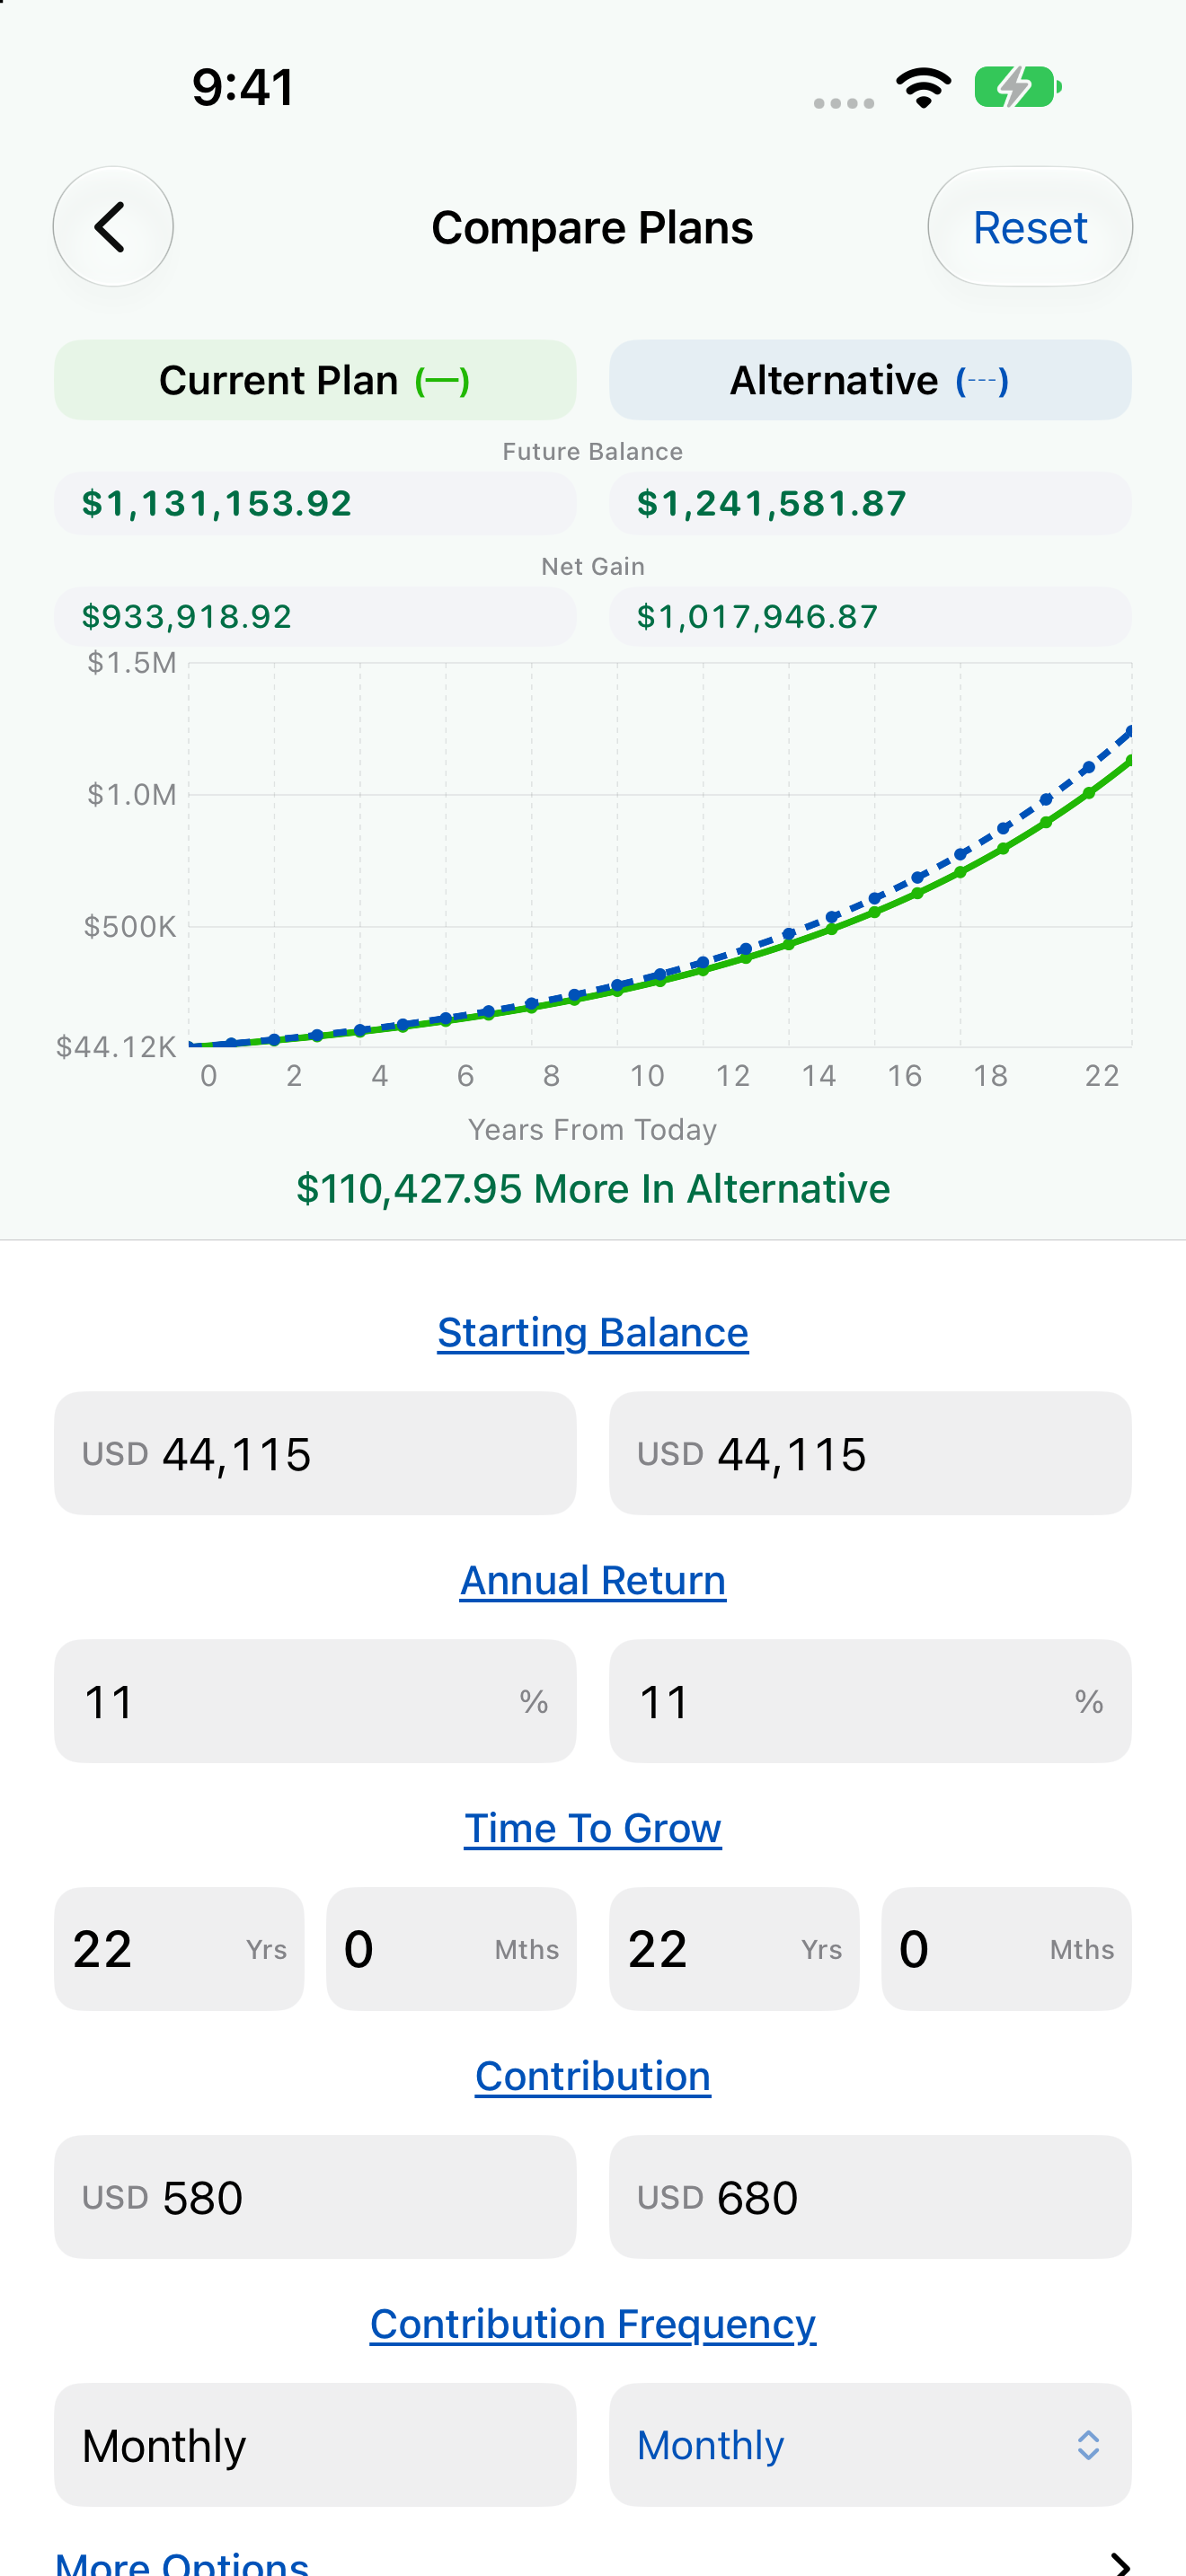The width and height of the screenshot is (1186, 2576).
Task: Edit Current Plan 22 Yrs field
Action: click(179, 1949)
